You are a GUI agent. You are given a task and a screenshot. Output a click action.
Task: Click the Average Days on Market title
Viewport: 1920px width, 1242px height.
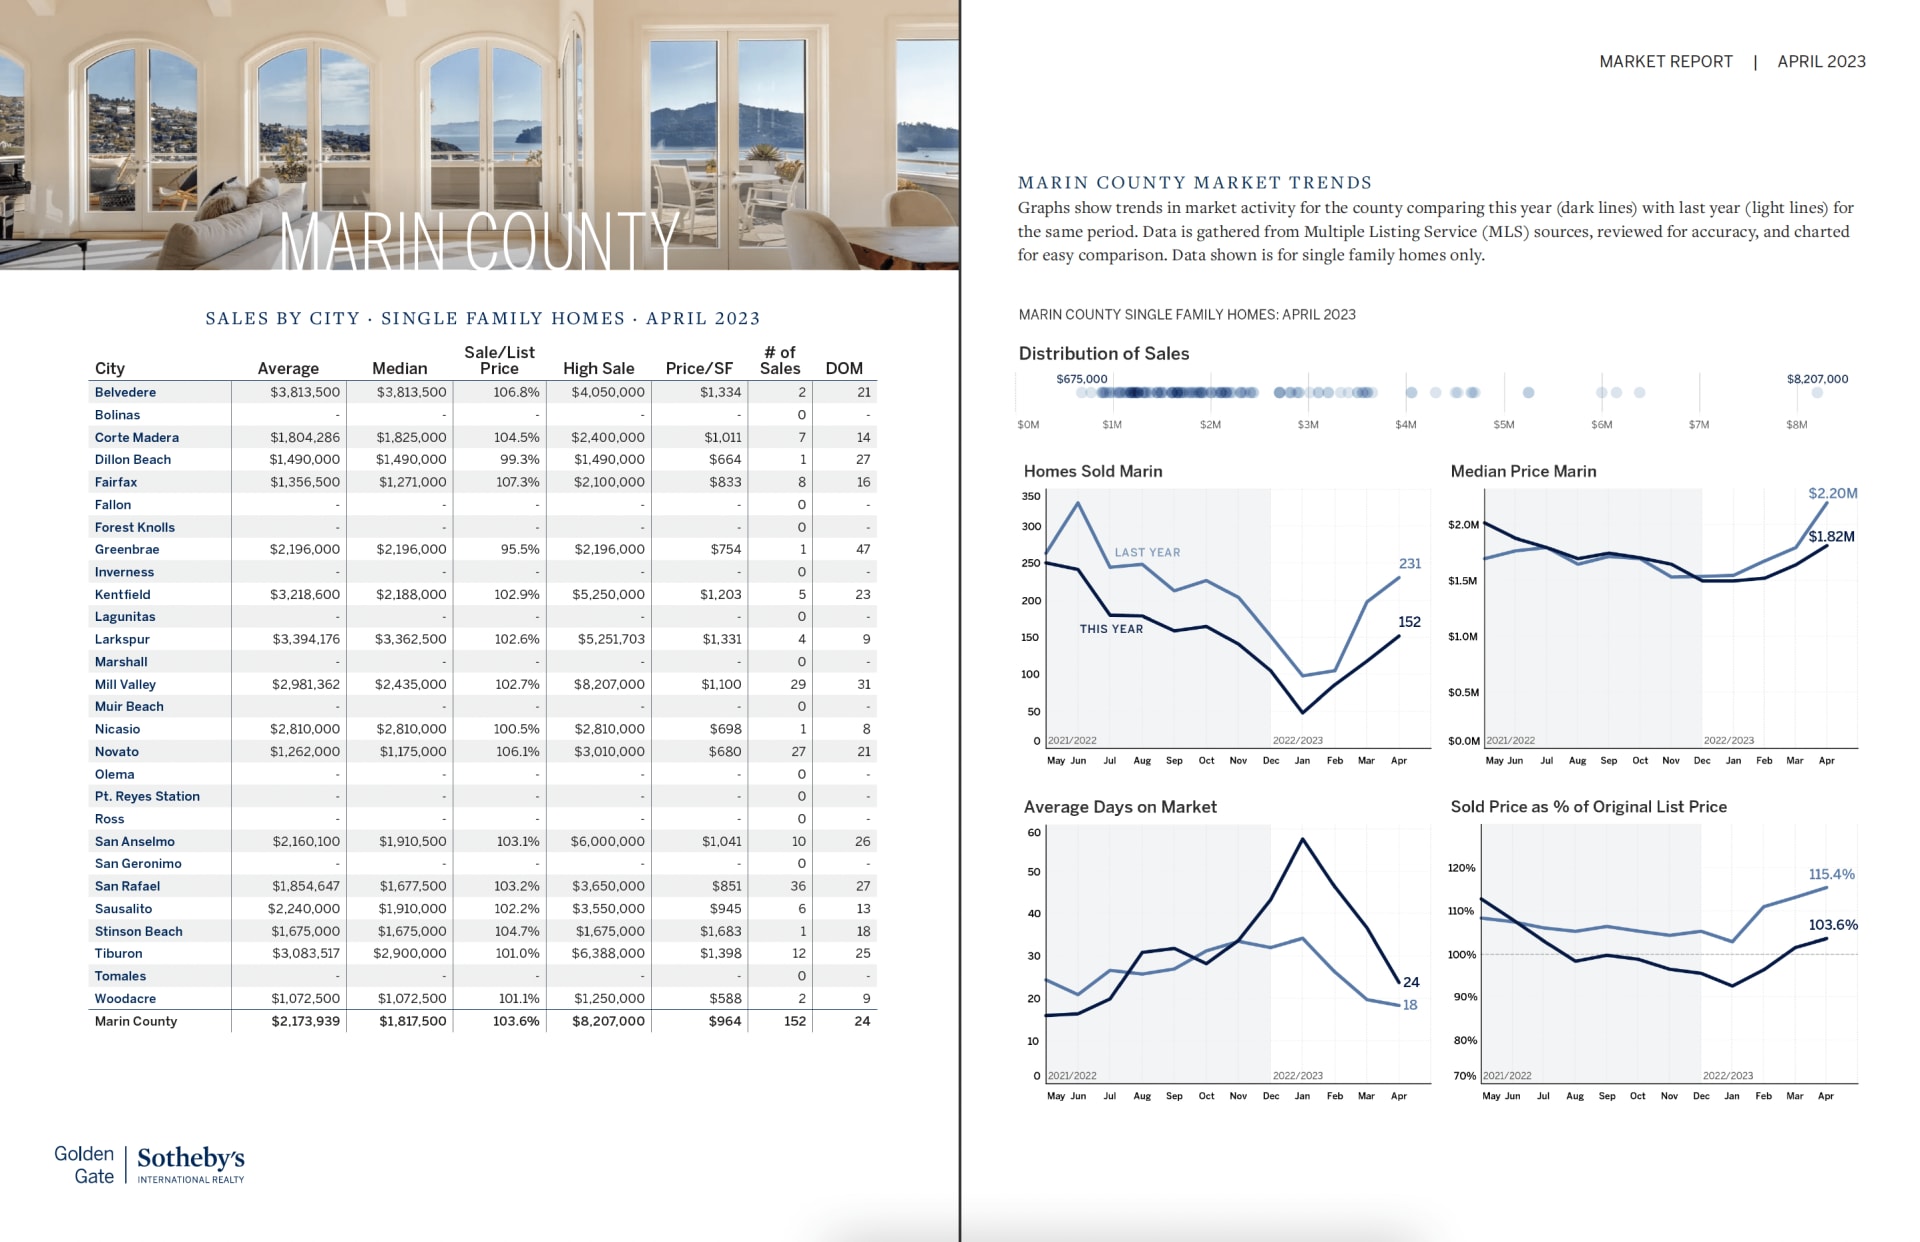pyautogui.click(x=1120, y=807)
